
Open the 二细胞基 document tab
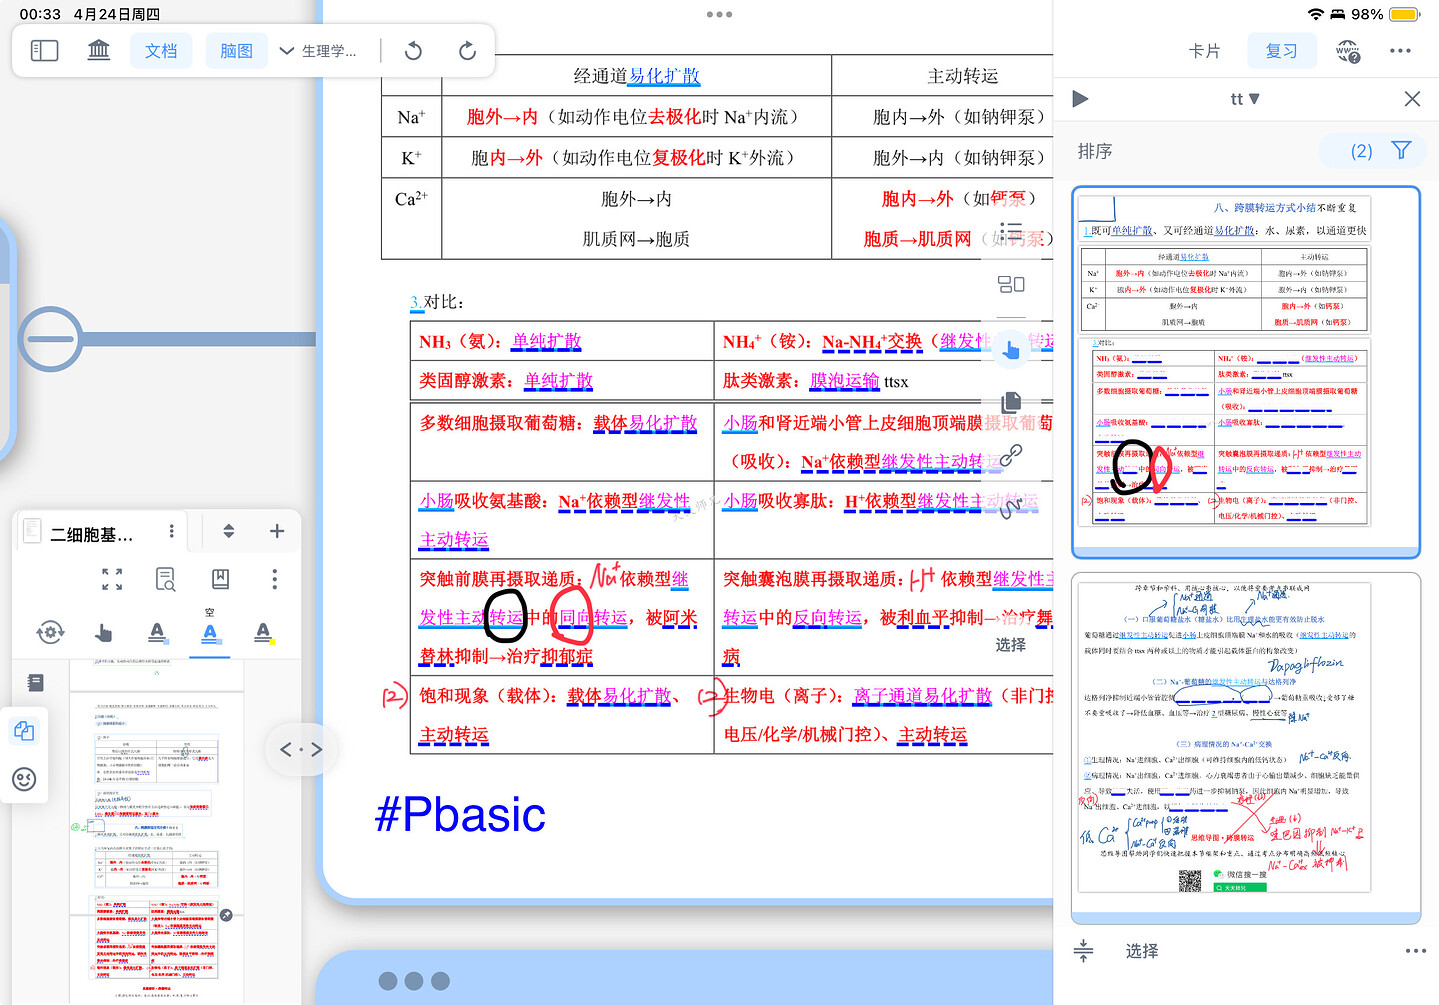coord(90,535)
